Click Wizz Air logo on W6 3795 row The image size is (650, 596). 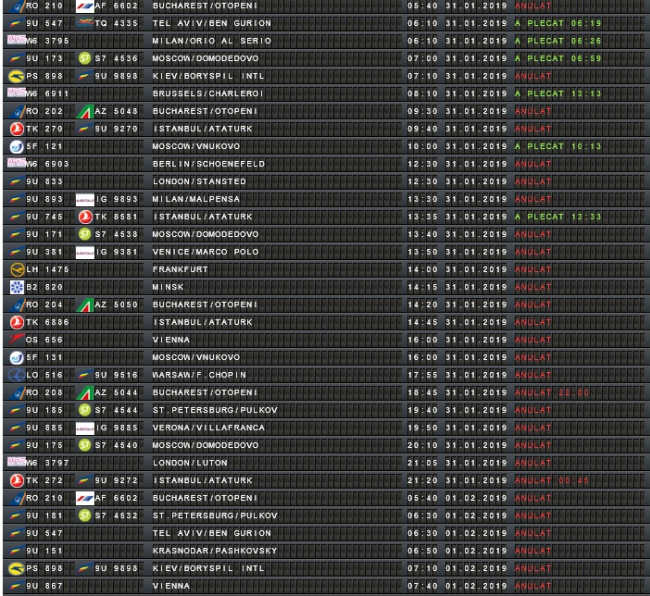click(x=16, y=40)
